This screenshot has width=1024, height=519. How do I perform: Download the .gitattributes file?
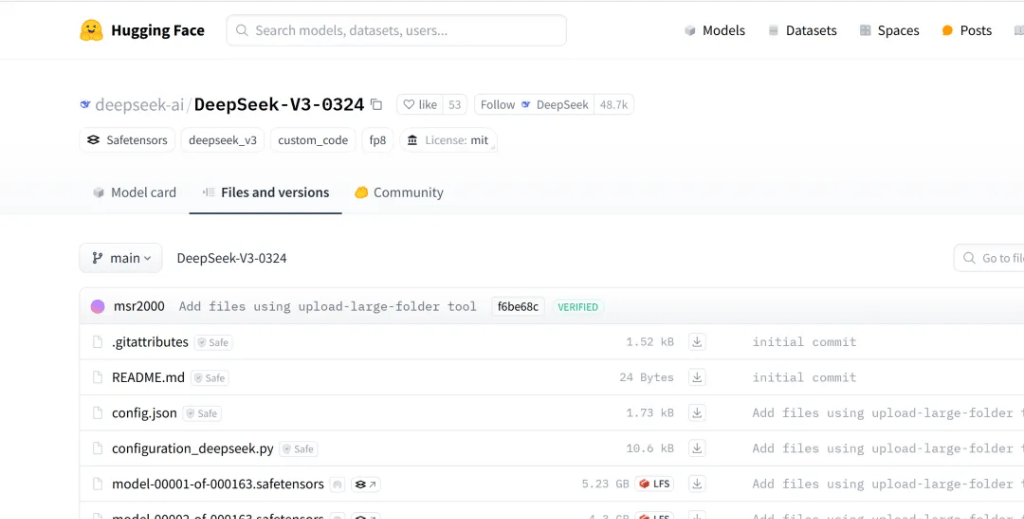point(697,342)
